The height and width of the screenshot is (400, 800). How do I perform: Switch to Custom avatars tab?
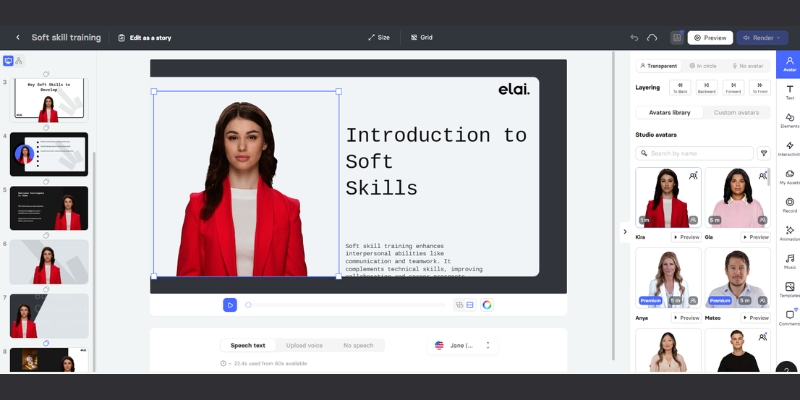point(736,112)
